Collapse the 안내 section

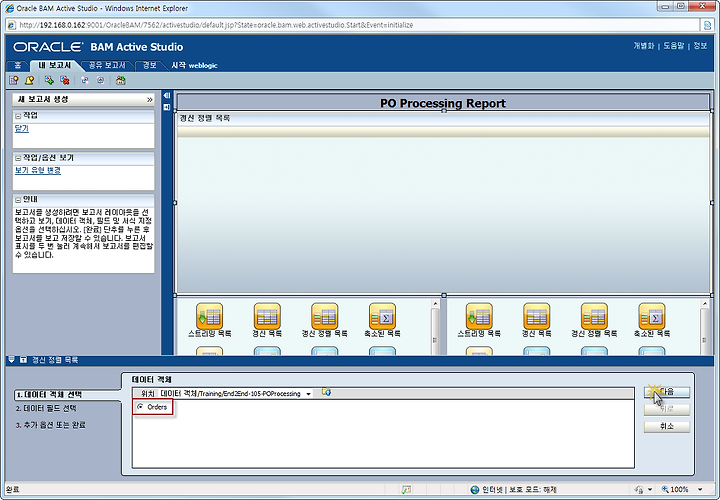18,200
